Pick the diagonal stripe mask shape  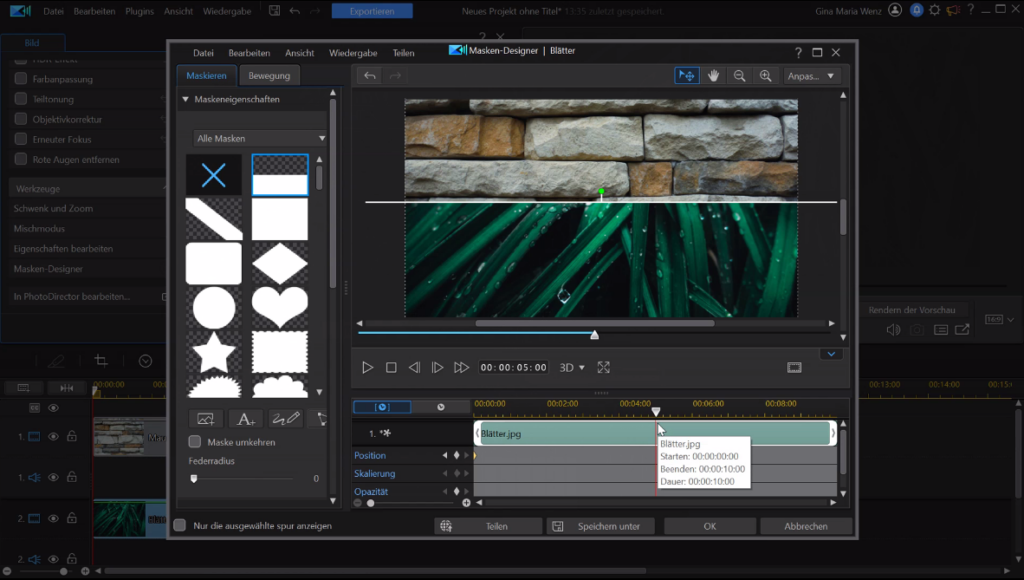pyautogui.click(x=214, y=219)
